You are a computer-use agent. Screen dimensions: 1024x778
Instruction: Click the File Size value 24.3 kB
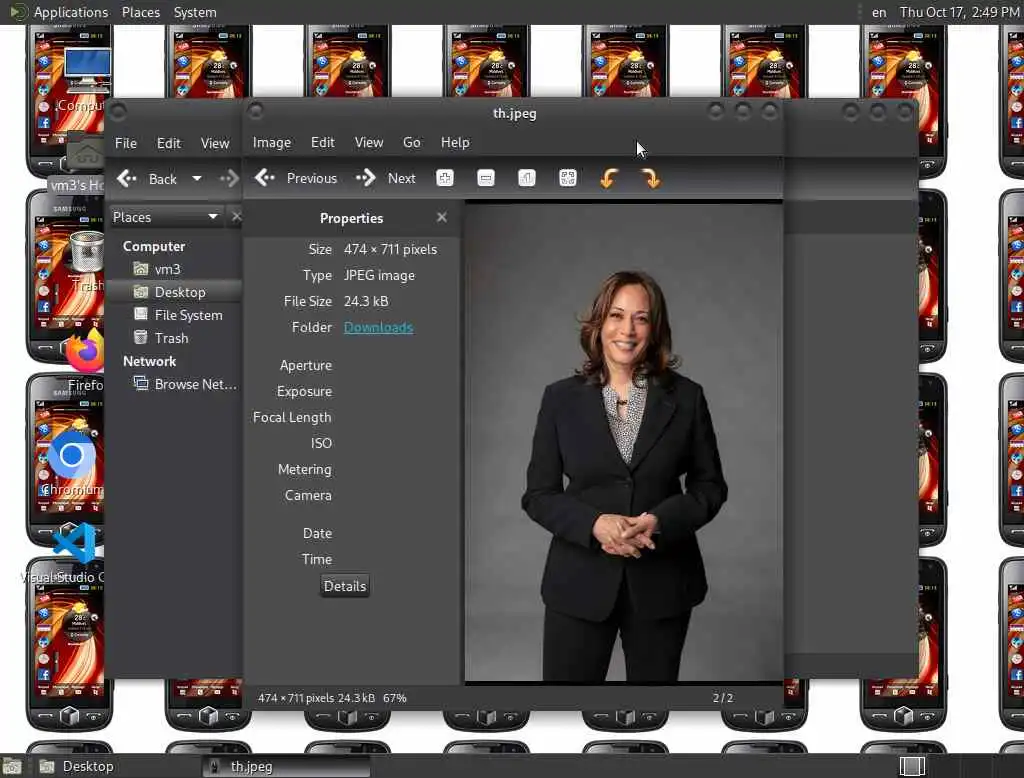coord(366,301)
